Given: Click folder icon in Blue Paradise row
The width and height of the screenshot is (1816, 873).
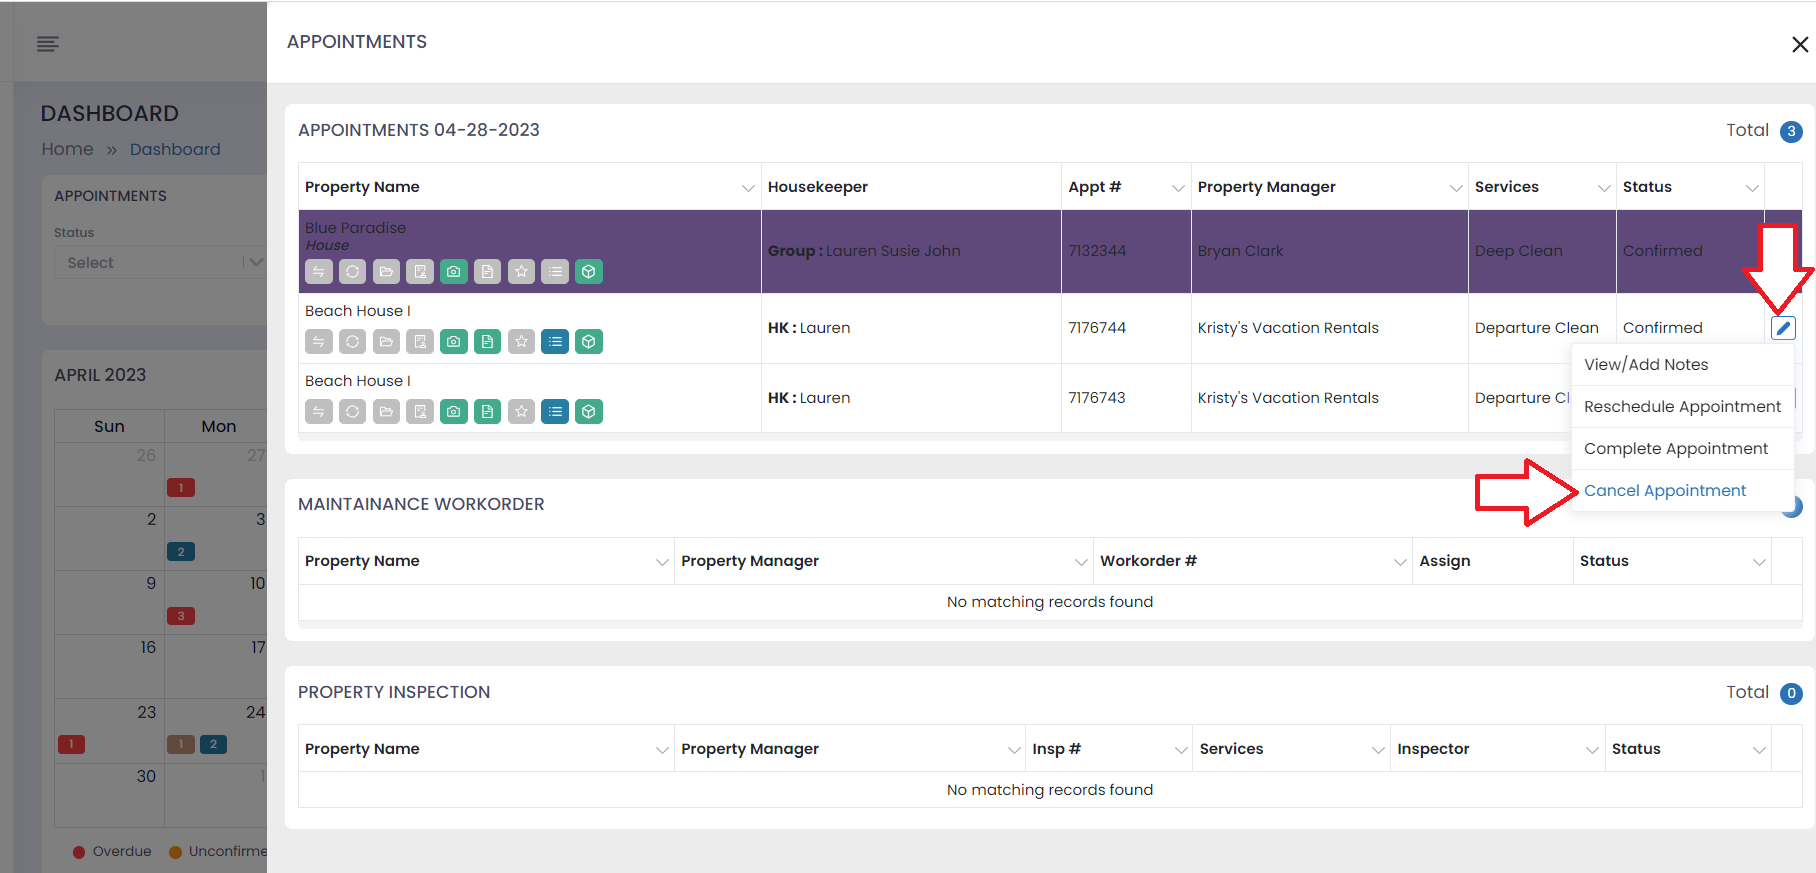Looking at the screenshot, I should [x=386, y=272].
